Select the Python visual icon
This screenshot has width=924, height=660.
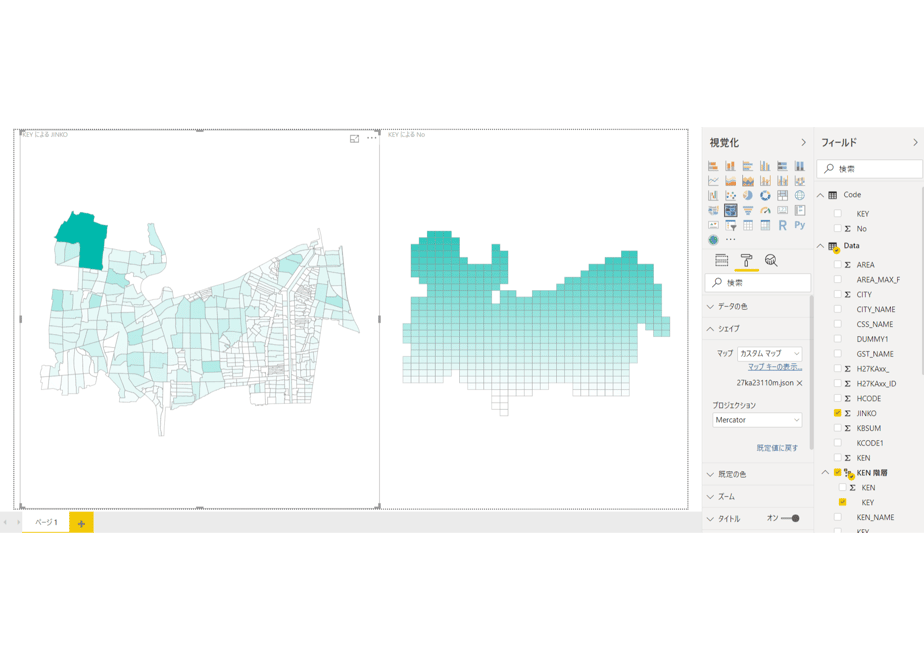click(800, 225)
